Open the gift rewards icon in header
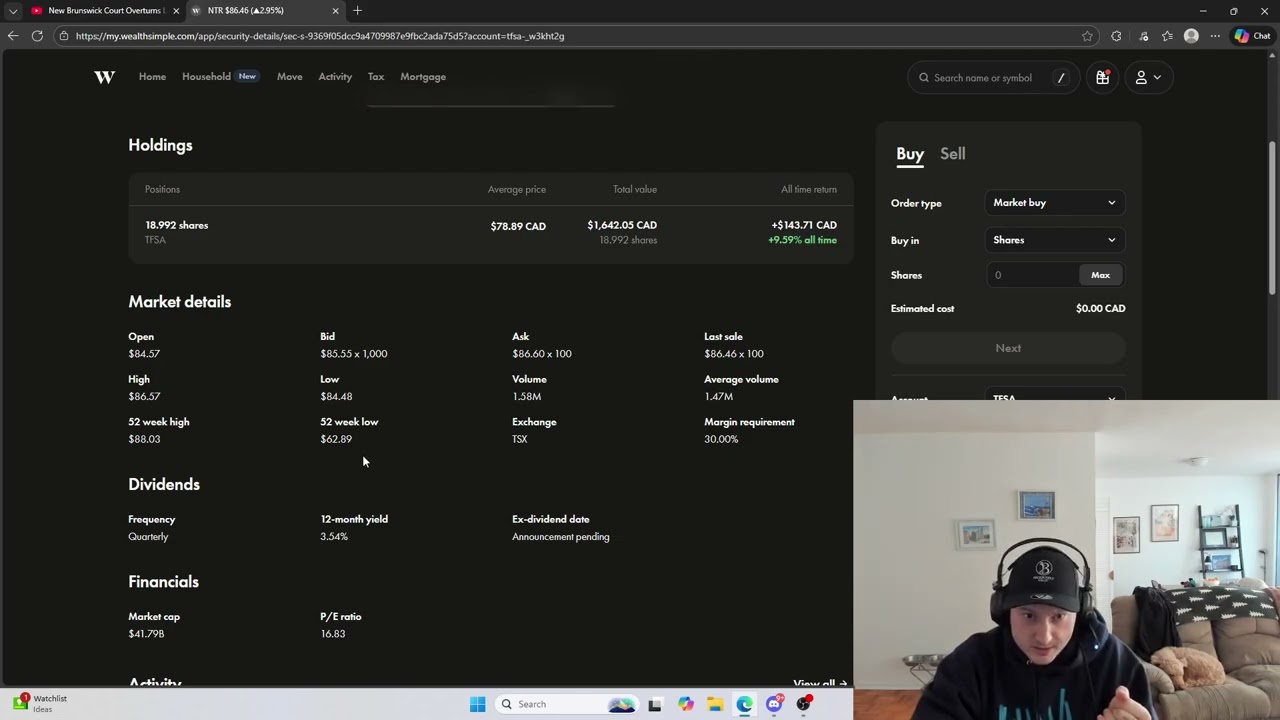The height and width of the screenshot is (720, 1280). (x=1102, y=77)
